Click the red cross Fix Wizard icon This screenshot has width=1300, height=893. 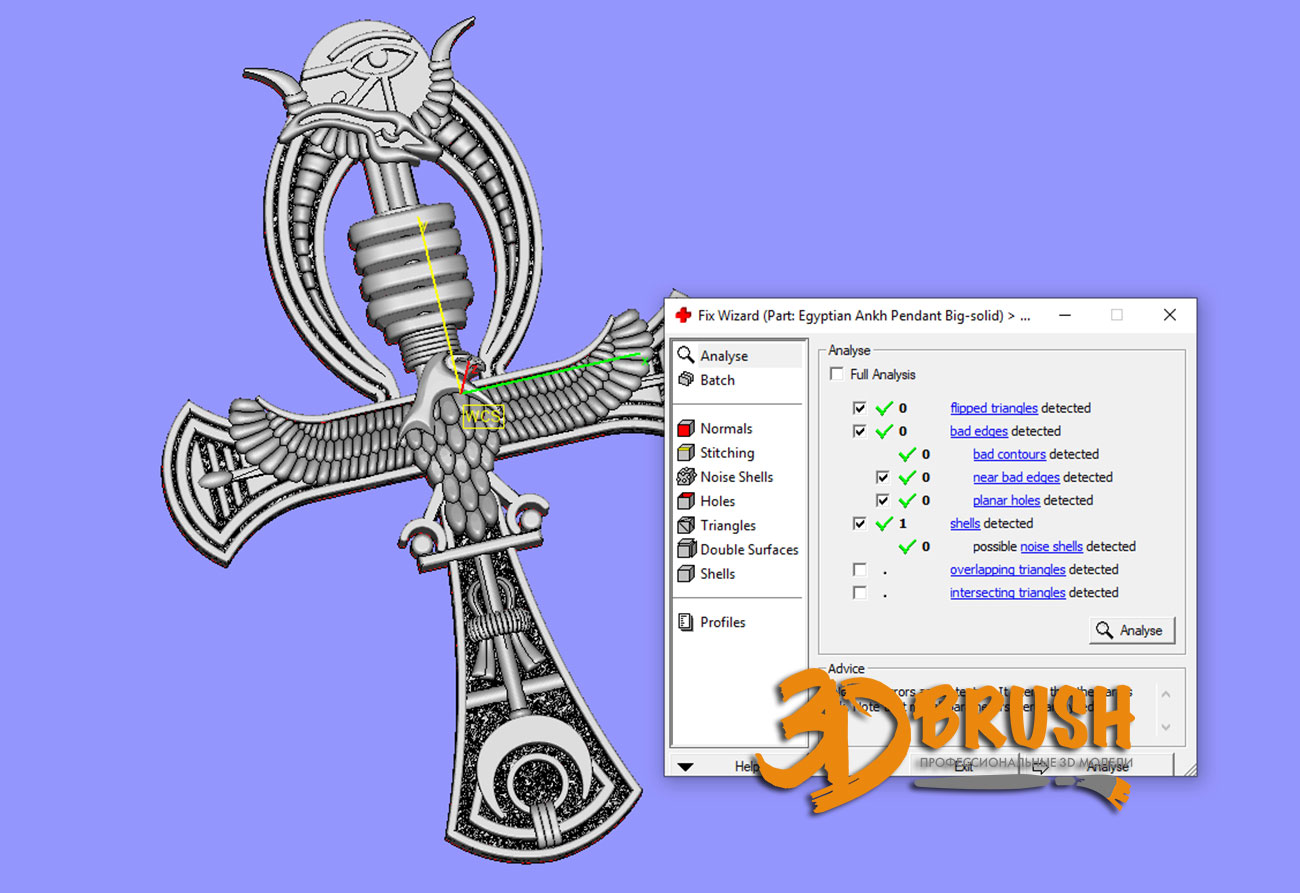(683, 315)
